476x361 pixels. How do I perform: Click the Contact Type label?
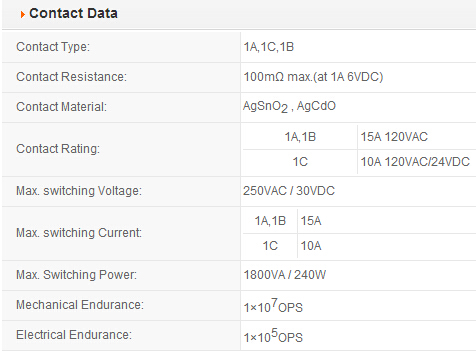click(x=53, y=47)
